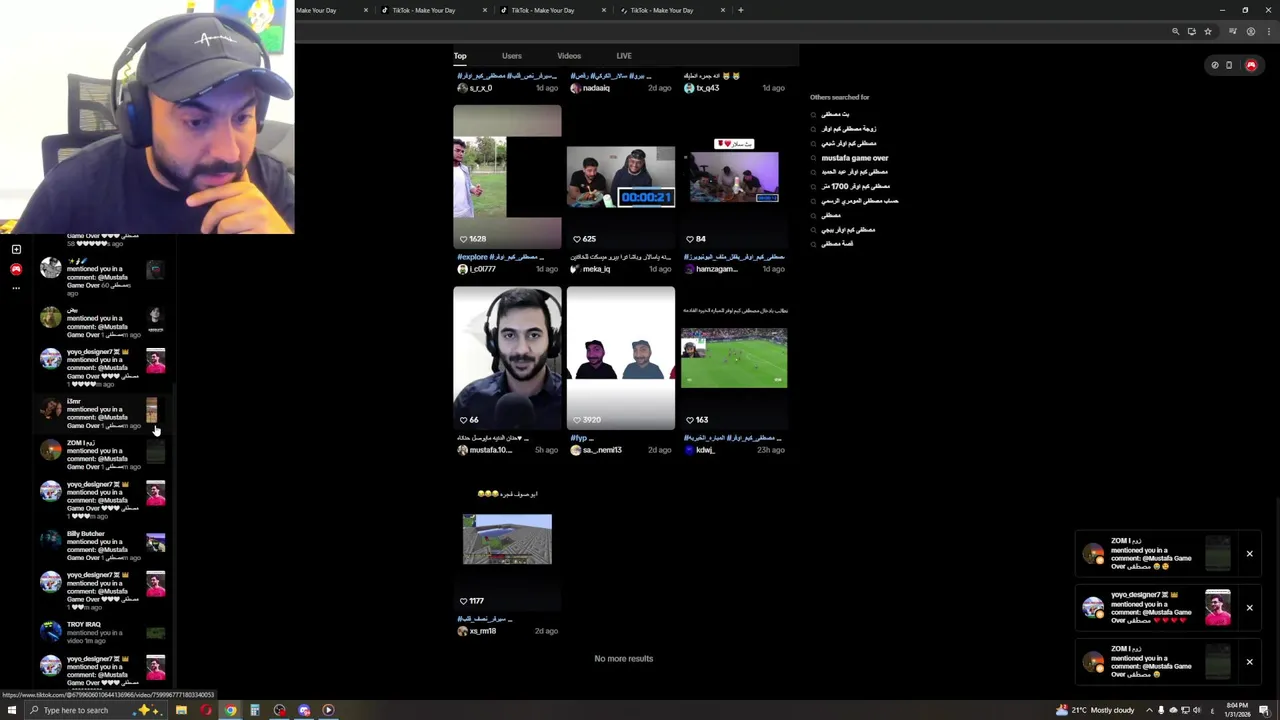Click the #explore hashtag under 1628 video

coord(473,257)
